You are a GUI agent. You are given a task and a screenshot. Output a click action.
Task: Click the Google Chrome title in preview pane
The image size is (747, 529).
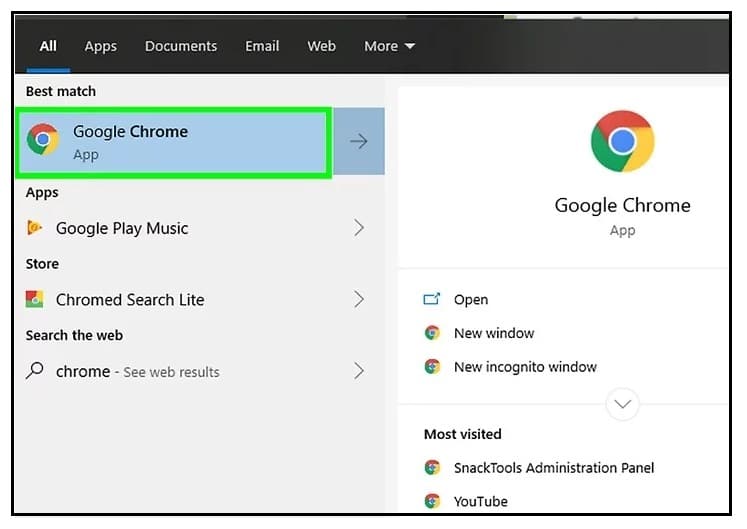pyautogui.click(x=623, y=206)
